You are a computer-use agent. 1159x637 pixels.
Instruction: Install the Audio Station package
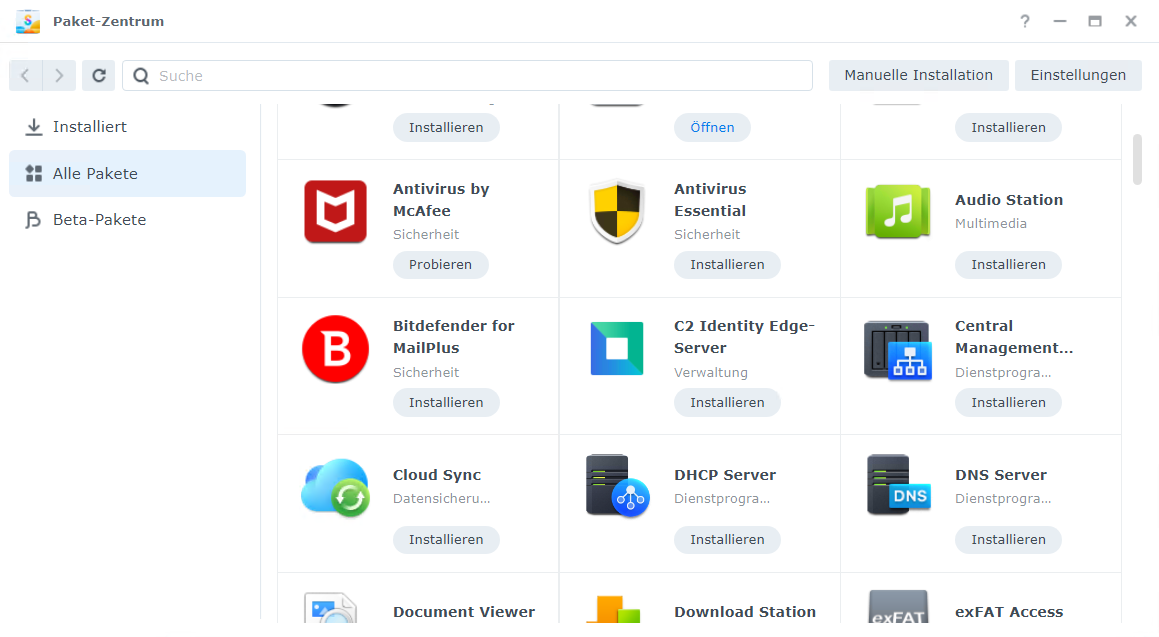1008,264
